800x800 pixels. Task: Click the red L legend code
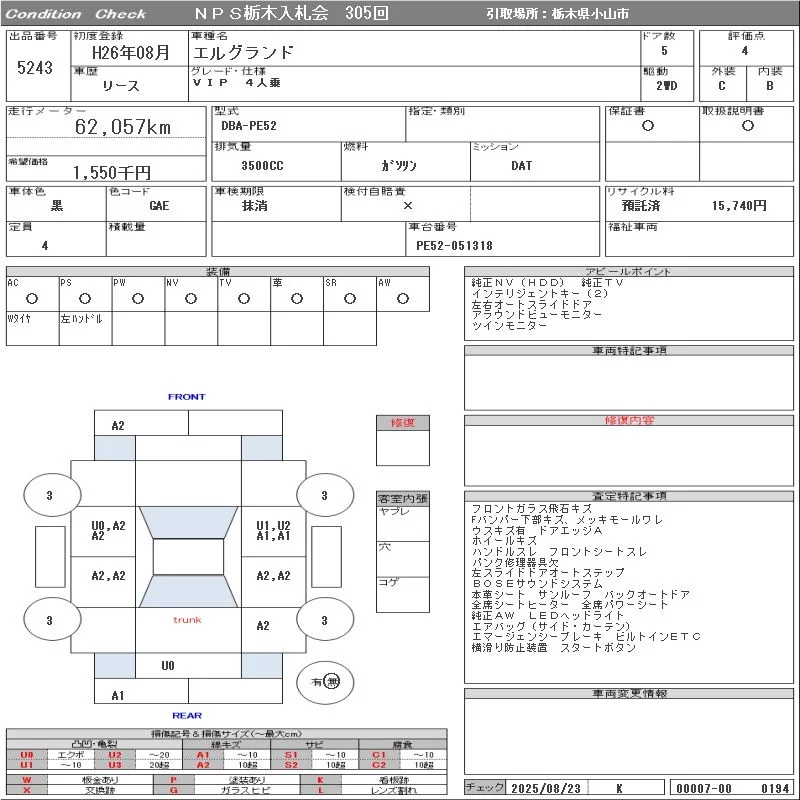click(320, 790)
